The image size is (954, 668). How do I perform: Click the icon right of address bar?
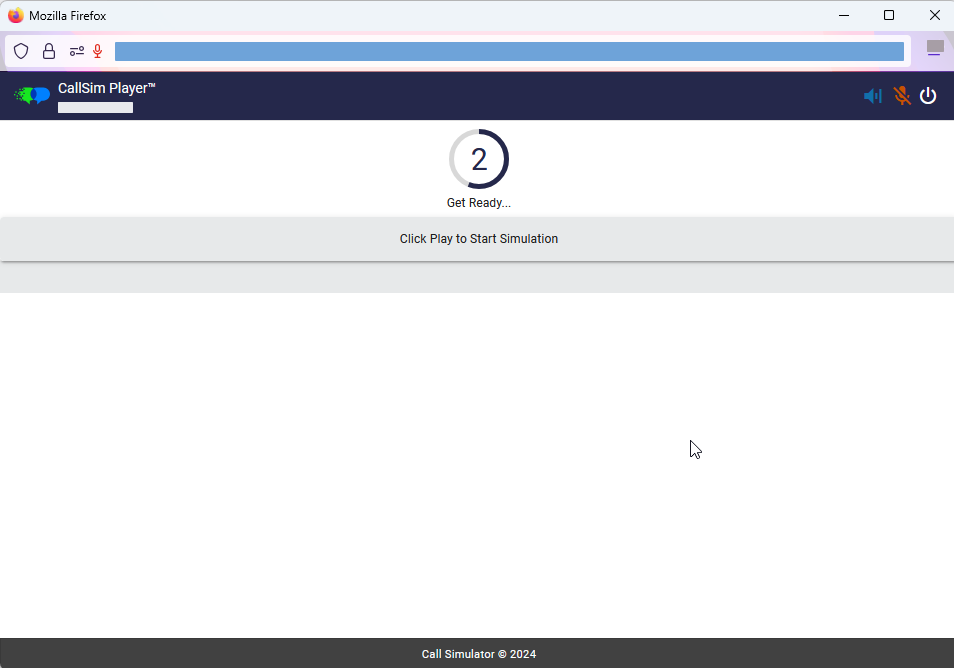(x=935, y=48)
